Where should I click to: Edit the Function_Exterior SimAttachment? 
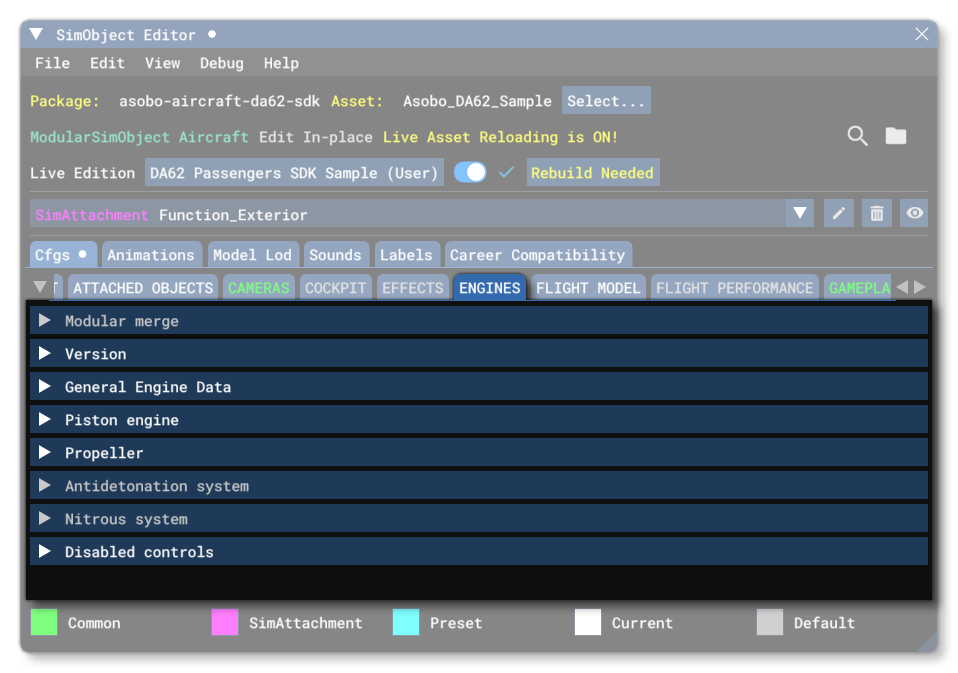pyautogui.click(x=838, y=213)
